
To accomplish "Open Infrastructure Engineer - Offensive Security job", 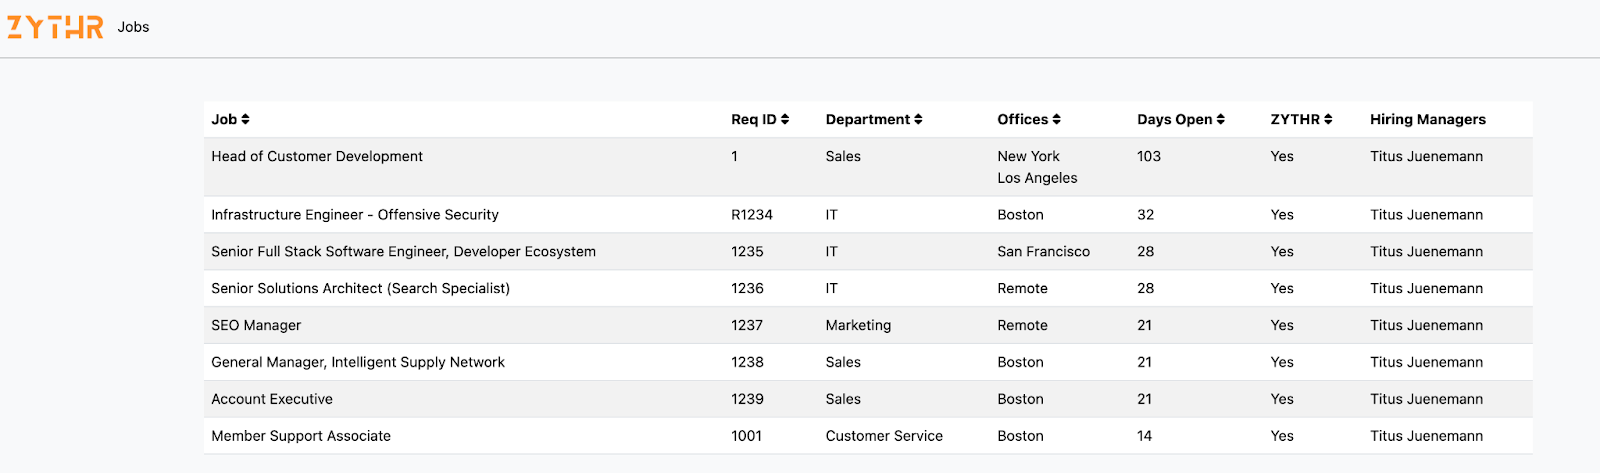I will coord(354,215).
